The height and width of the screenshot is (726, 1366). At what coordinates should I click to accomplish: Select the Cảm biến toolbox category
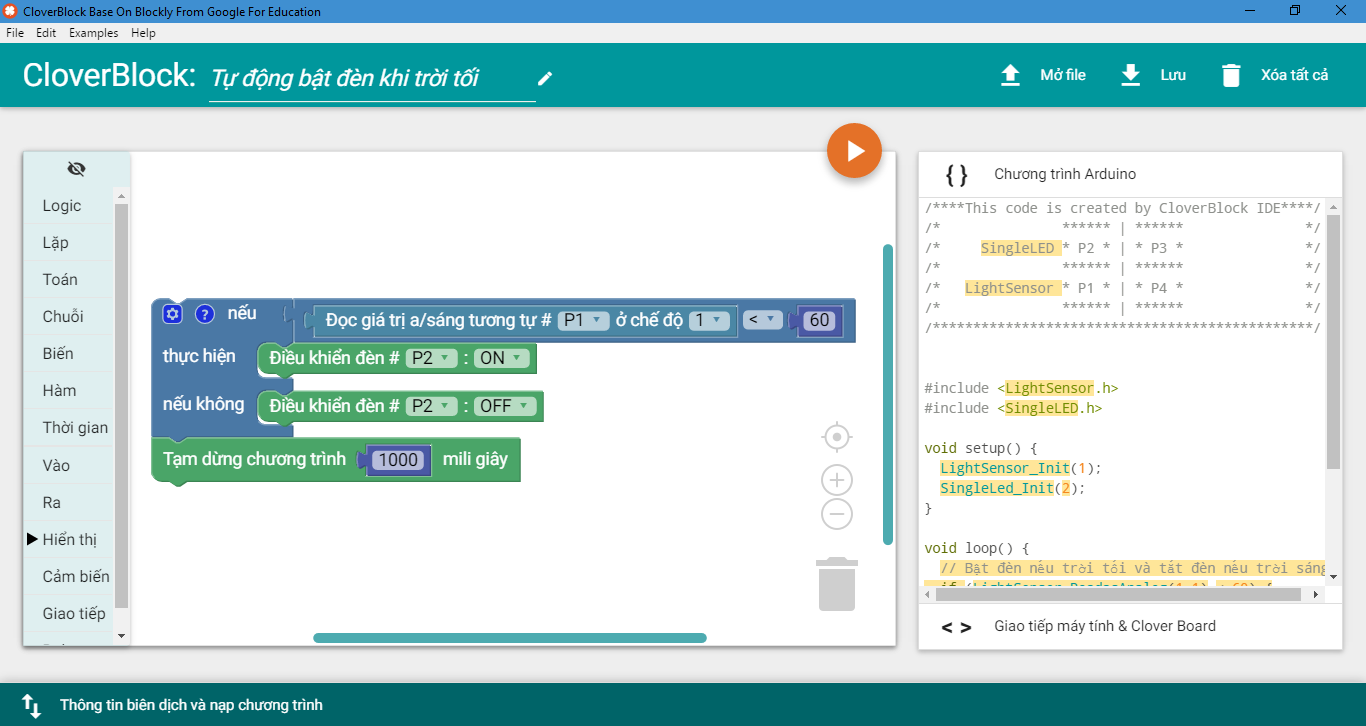point(70,577)
